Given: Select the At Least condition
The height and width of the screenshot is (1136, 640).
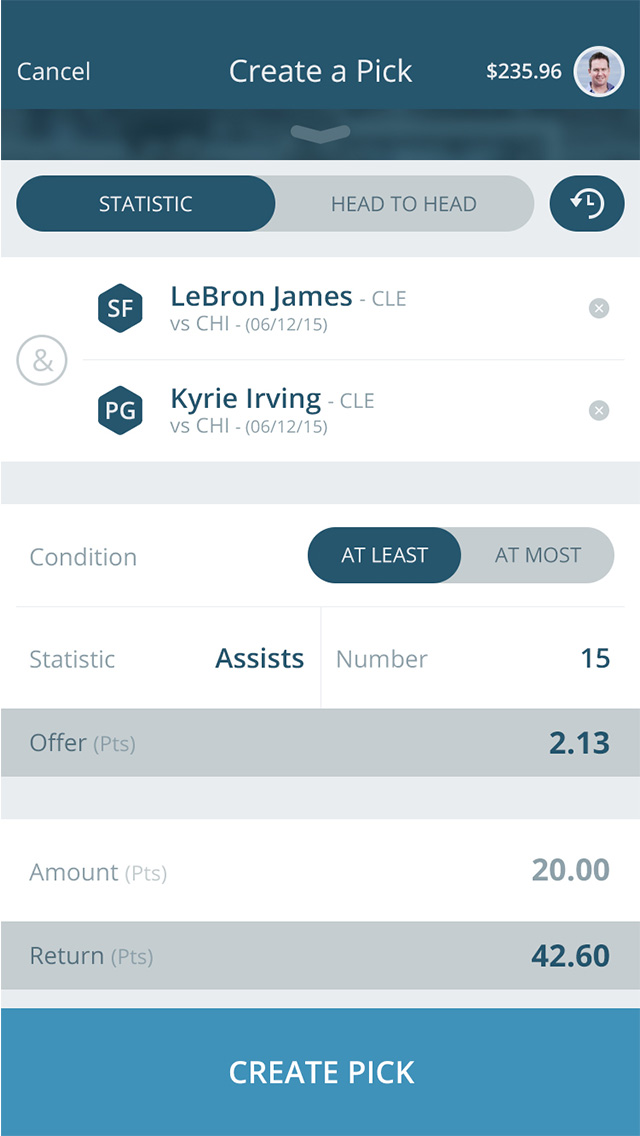Looking at the screenshot, I should (x=385, y=555).
